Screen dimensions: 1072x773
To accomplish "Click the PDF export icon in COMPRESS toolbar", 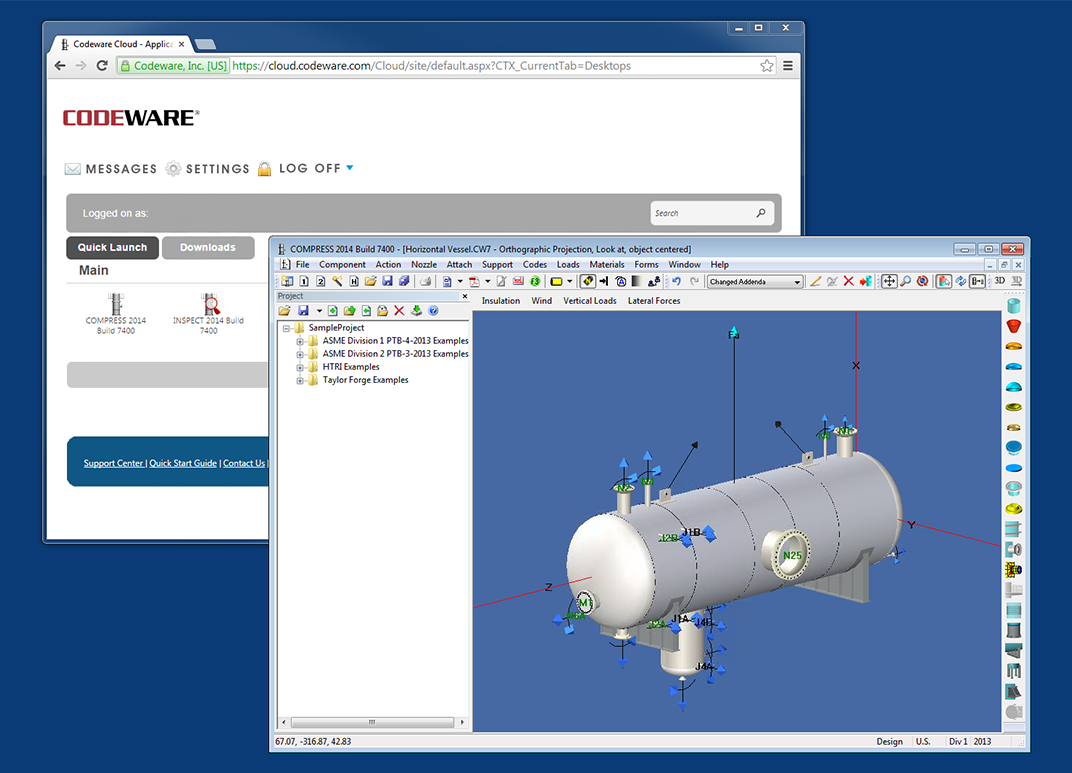I will pos(474,281).
